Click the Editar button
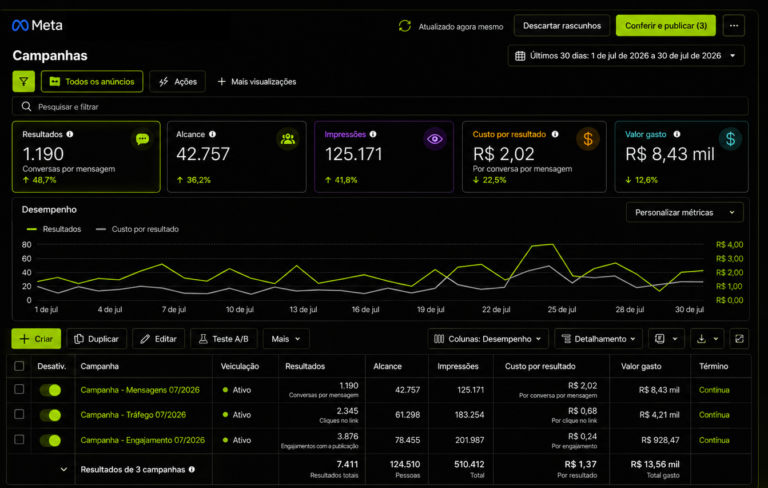 (x=159, y=339)
